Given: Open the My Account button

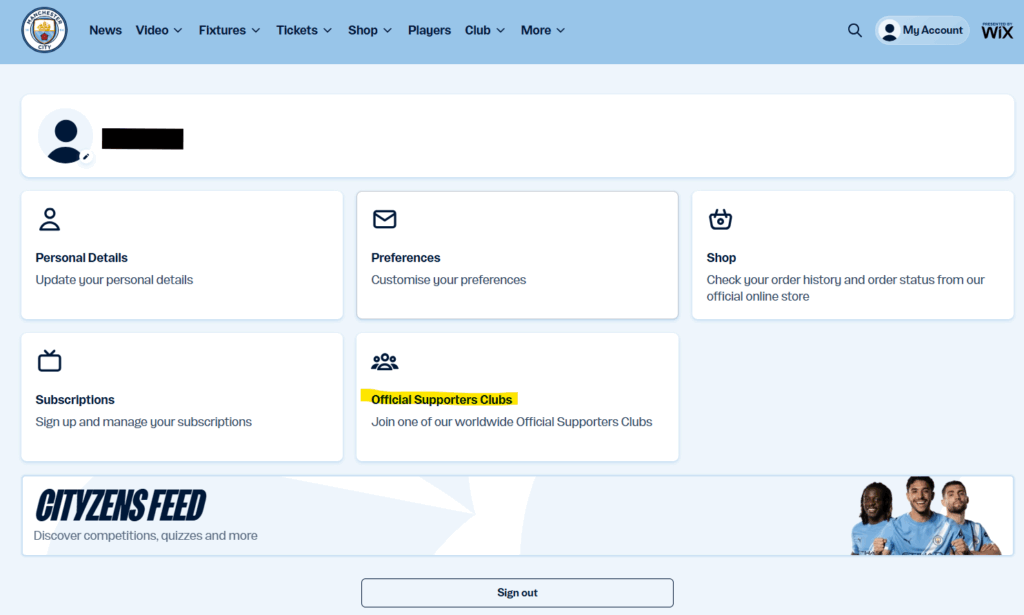Looking at the screenshot, I should click(x=921, y=30).
